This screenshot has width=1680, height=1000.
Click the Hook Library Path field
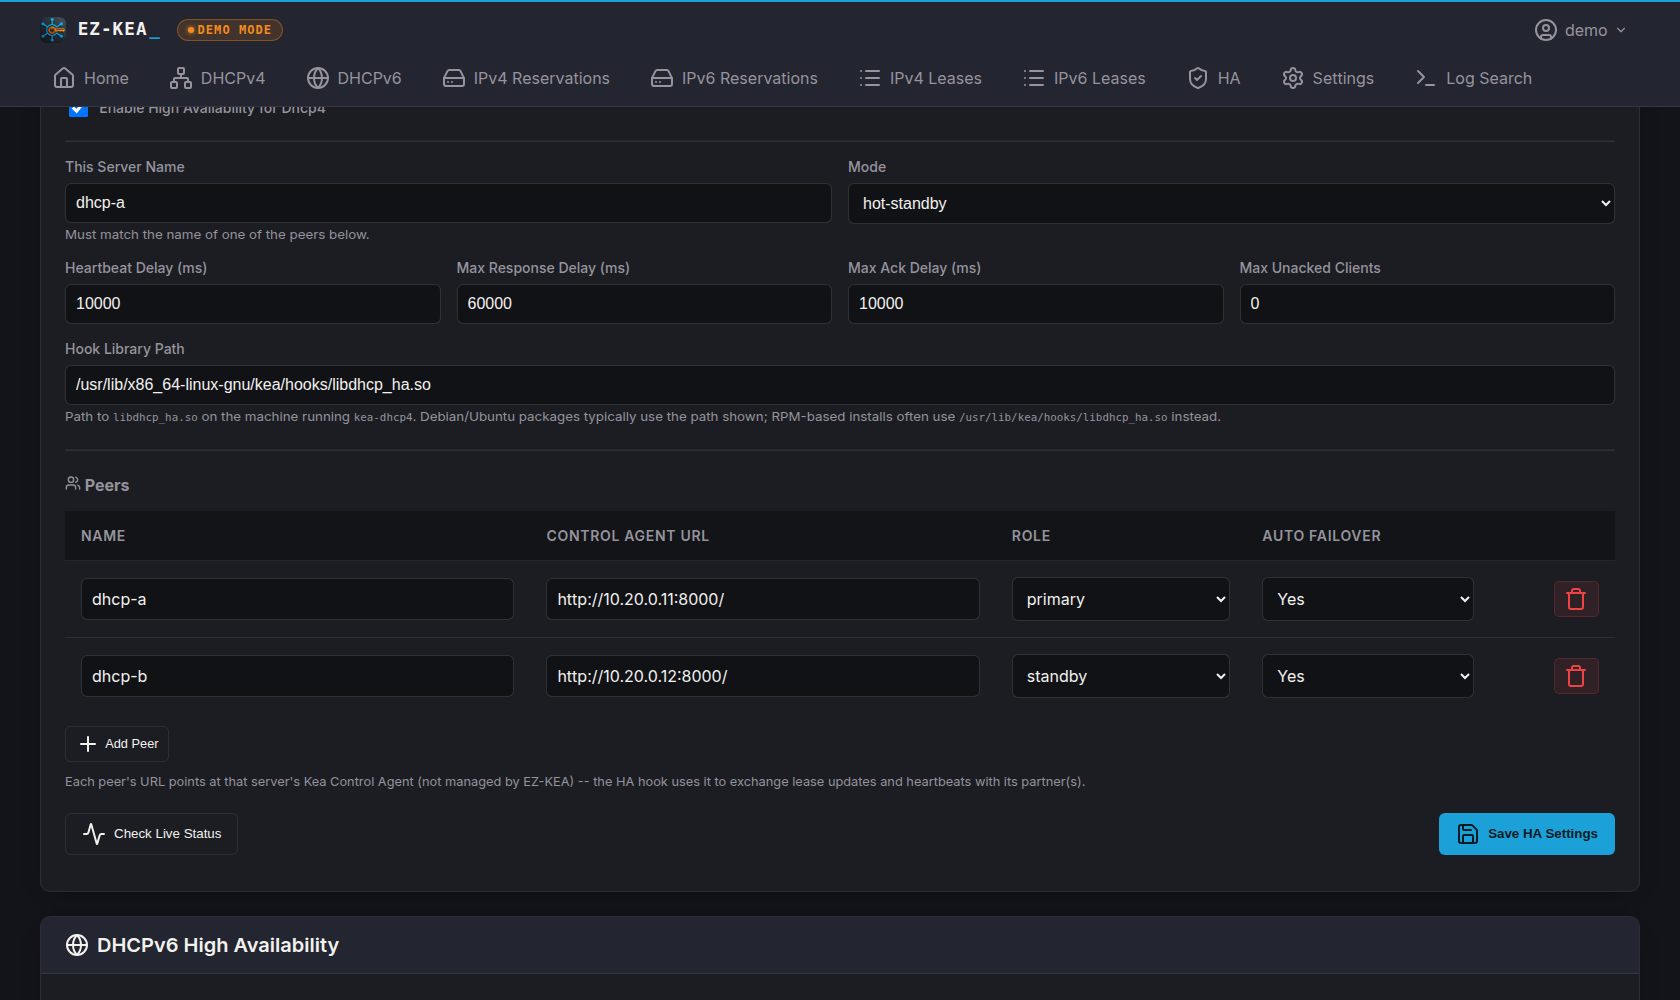pyautogui.click(x=840, y=385)
